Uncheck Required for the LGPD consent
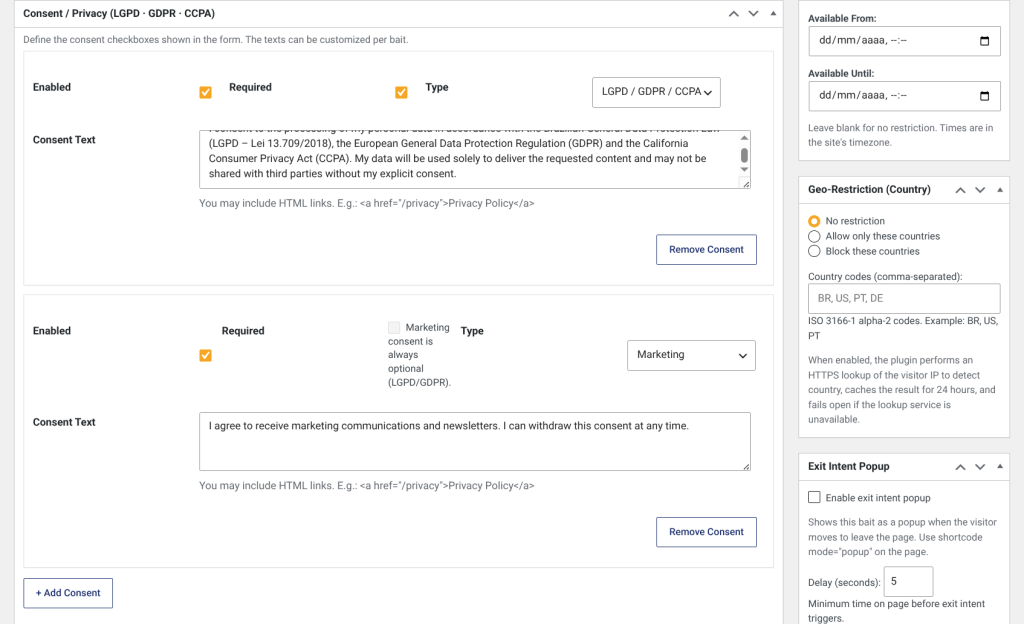 402,93
